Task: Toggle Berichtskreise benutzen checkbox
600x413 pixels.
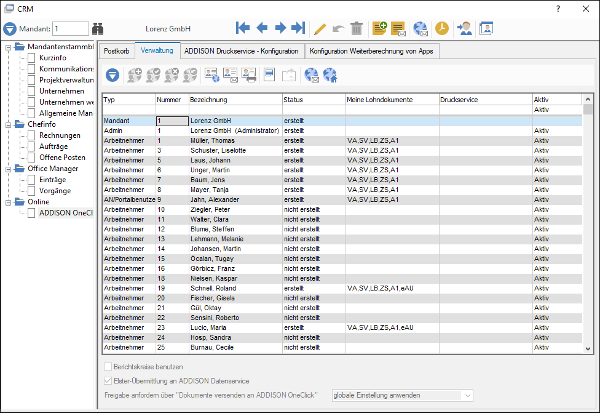Action: coord(108,367)
